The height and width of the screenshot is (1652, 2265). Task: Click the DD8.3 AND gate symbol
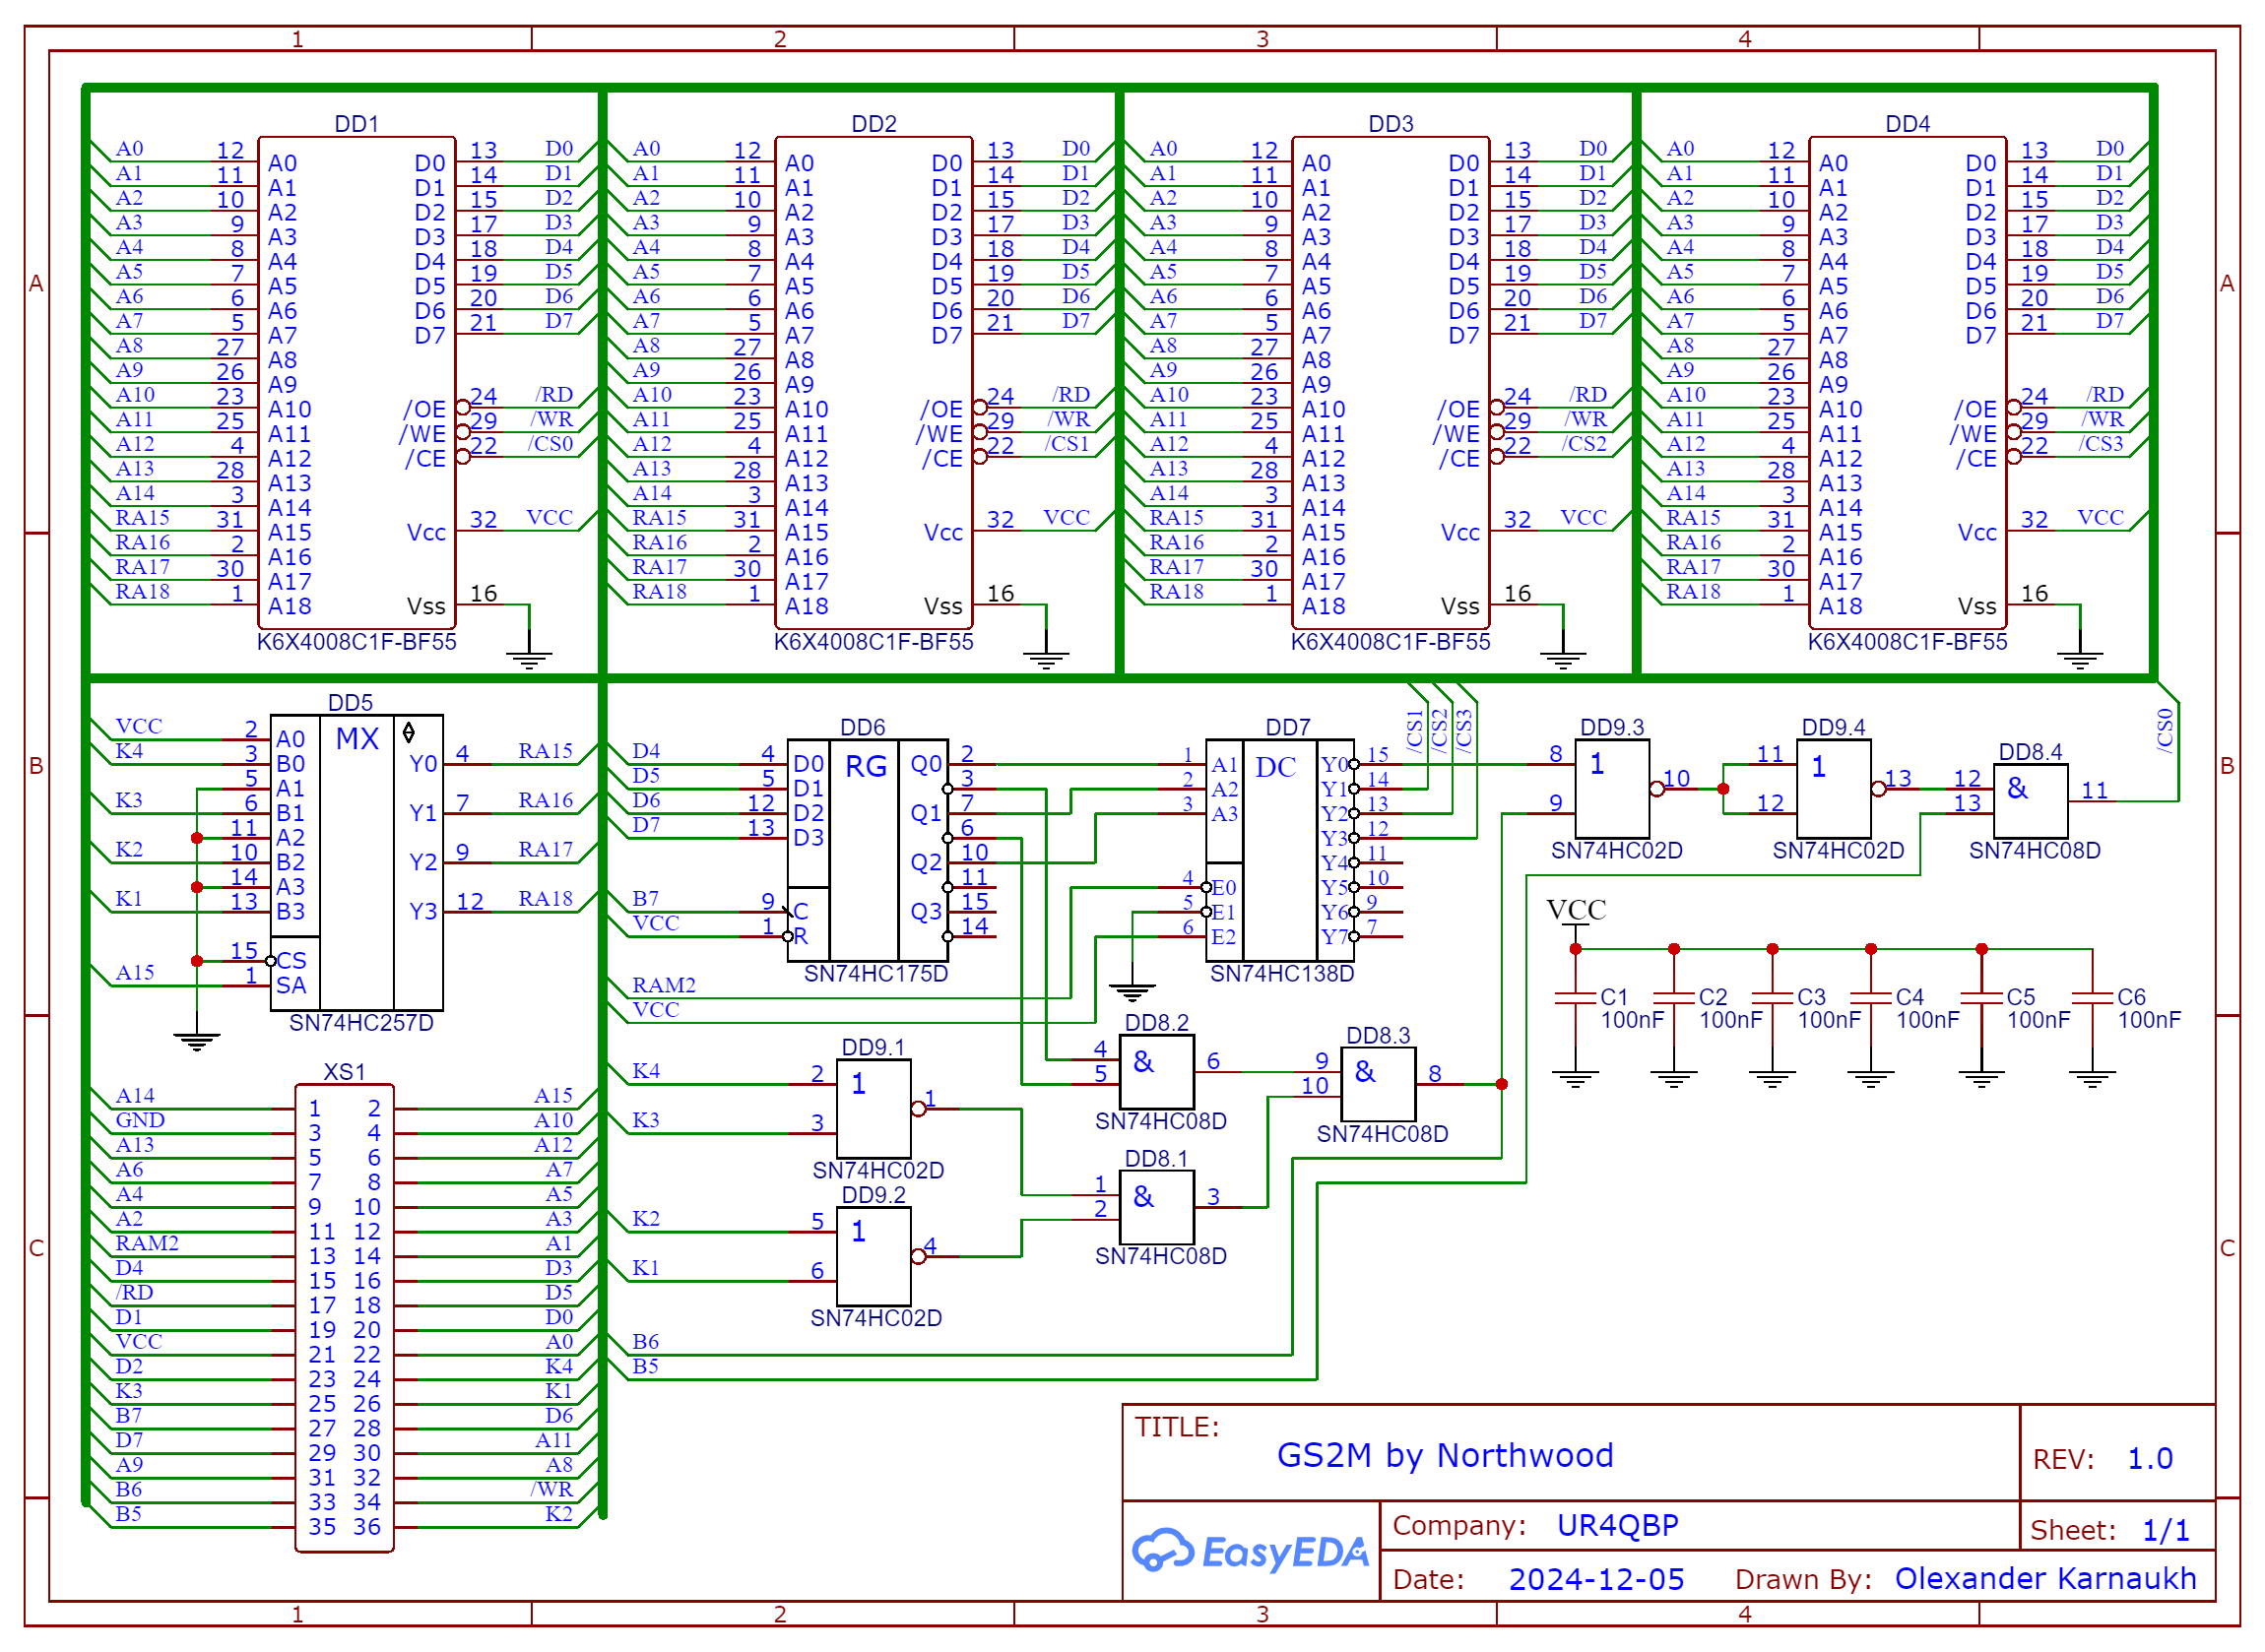tap(1379, 1086)
